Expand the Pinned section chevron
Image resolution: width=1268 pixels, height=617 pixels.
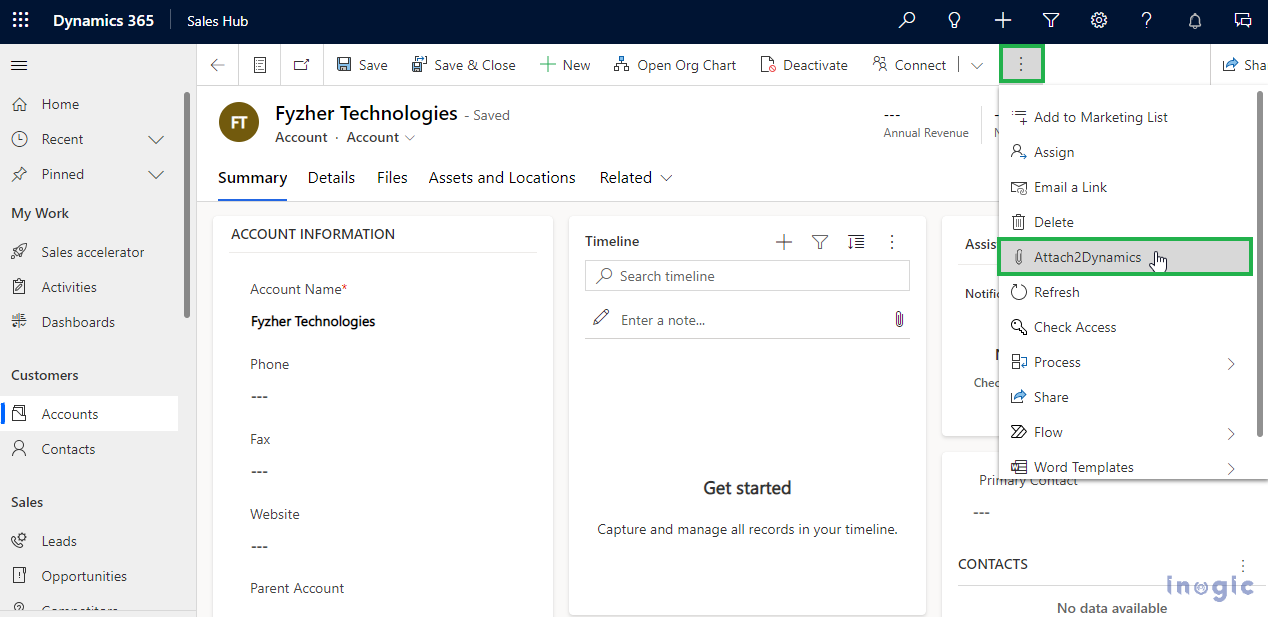click(156, 174)
